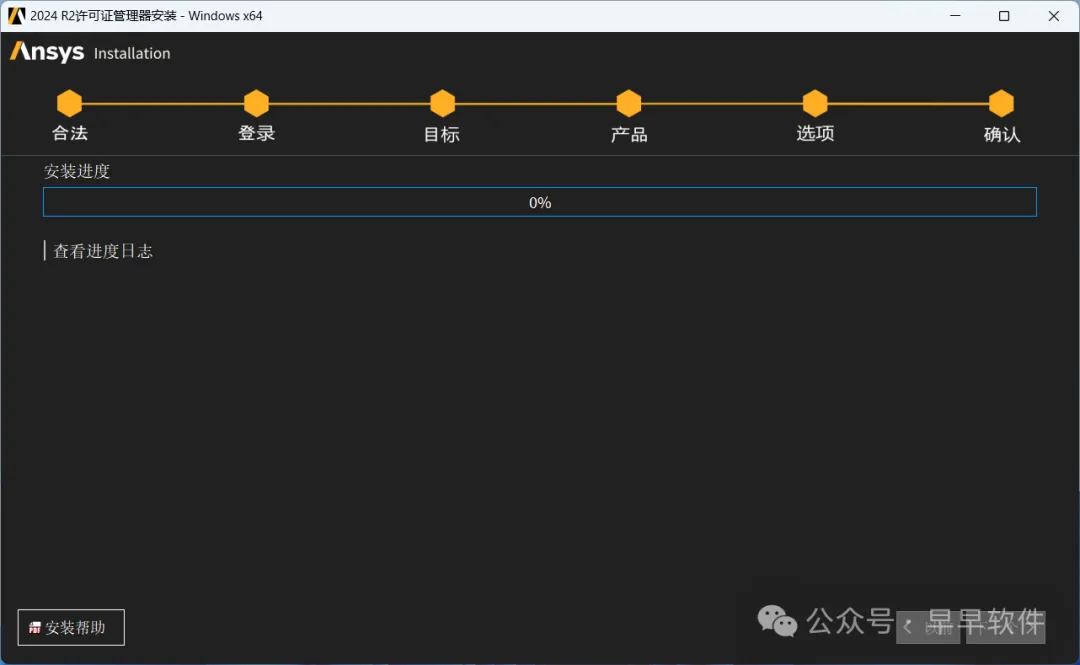Screen dimensions: 1080x665
Task: Click the 合法 step hexagon
Action: click(70, 103)
